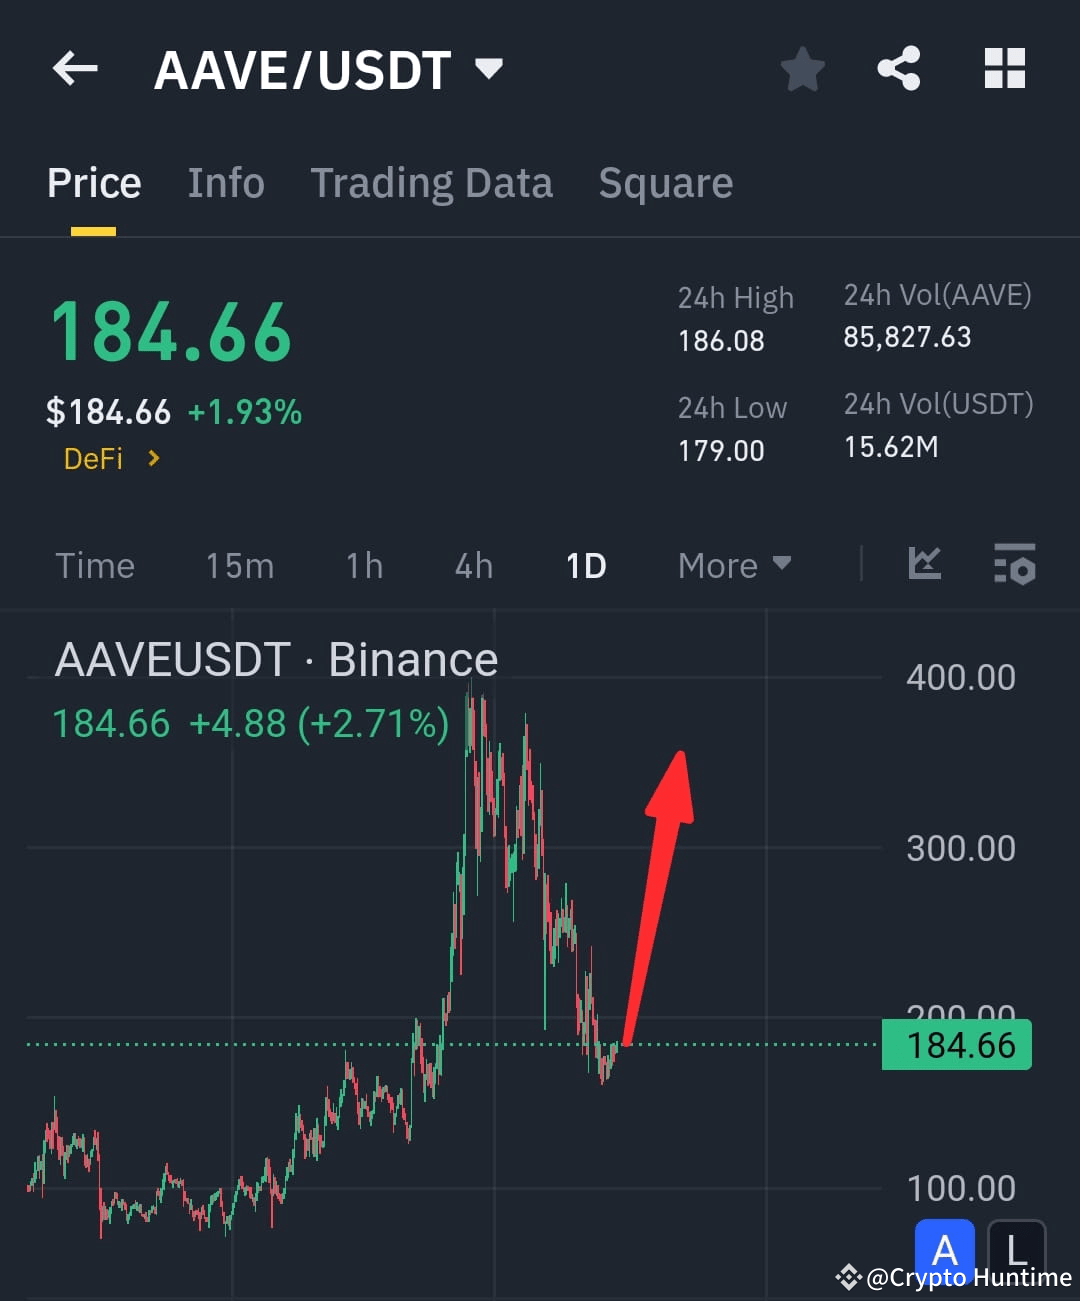1080x1301 pixels.
Task: Open the share options
Action: pos(899,69)
